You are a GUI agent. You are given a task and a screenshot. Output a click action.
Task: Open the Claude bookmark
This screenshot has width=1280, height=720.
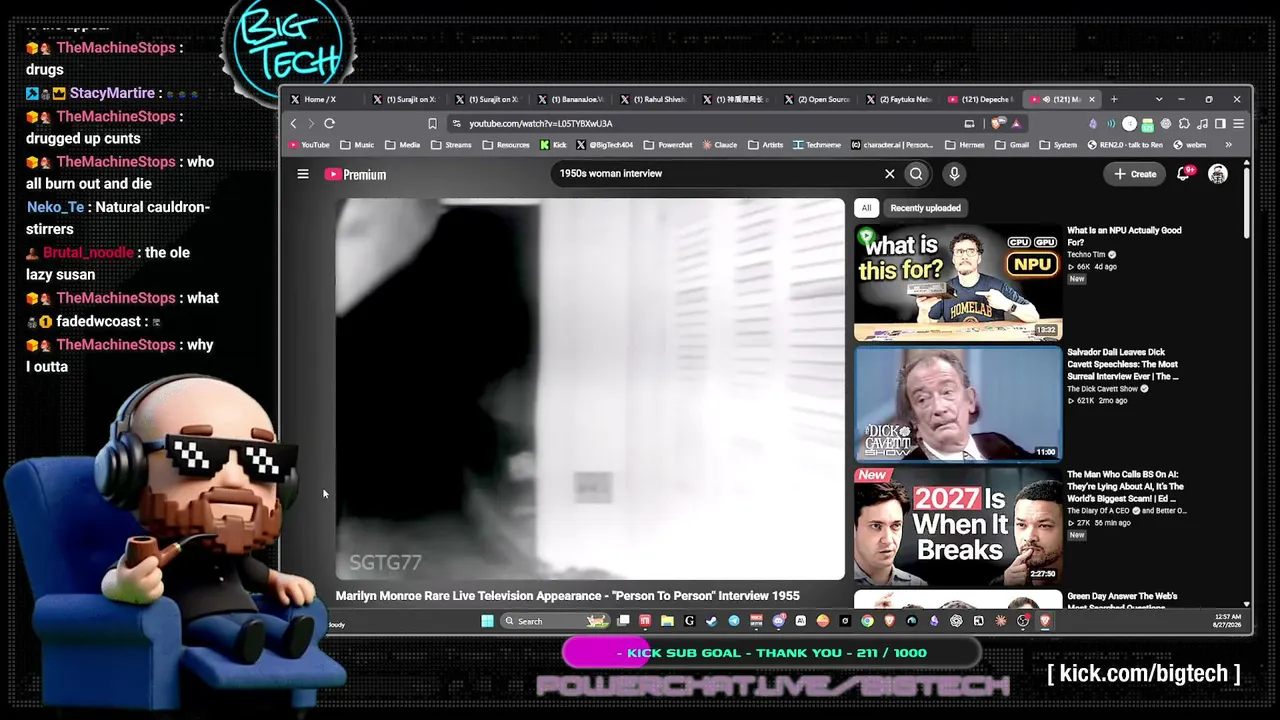click(x=720, y=145)
